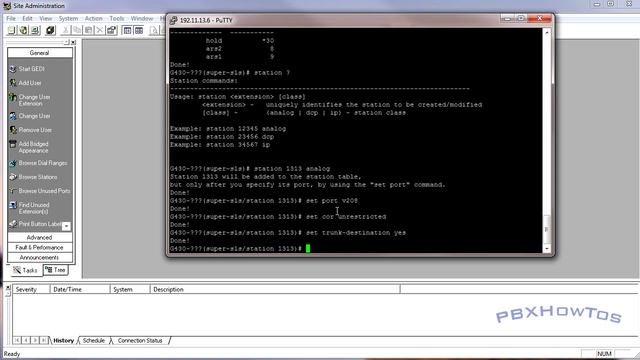Open the View menu
Image resolution: width=640 pixels, height=360 pixels.
coord(46,18)
